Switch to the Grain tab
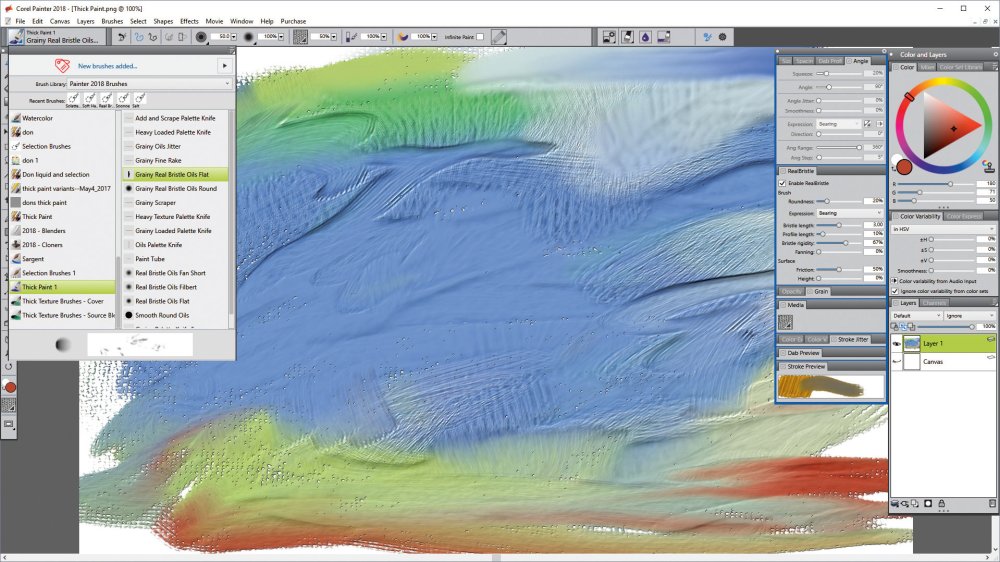This screenshot has height=562, width=1000. point(821,292)
